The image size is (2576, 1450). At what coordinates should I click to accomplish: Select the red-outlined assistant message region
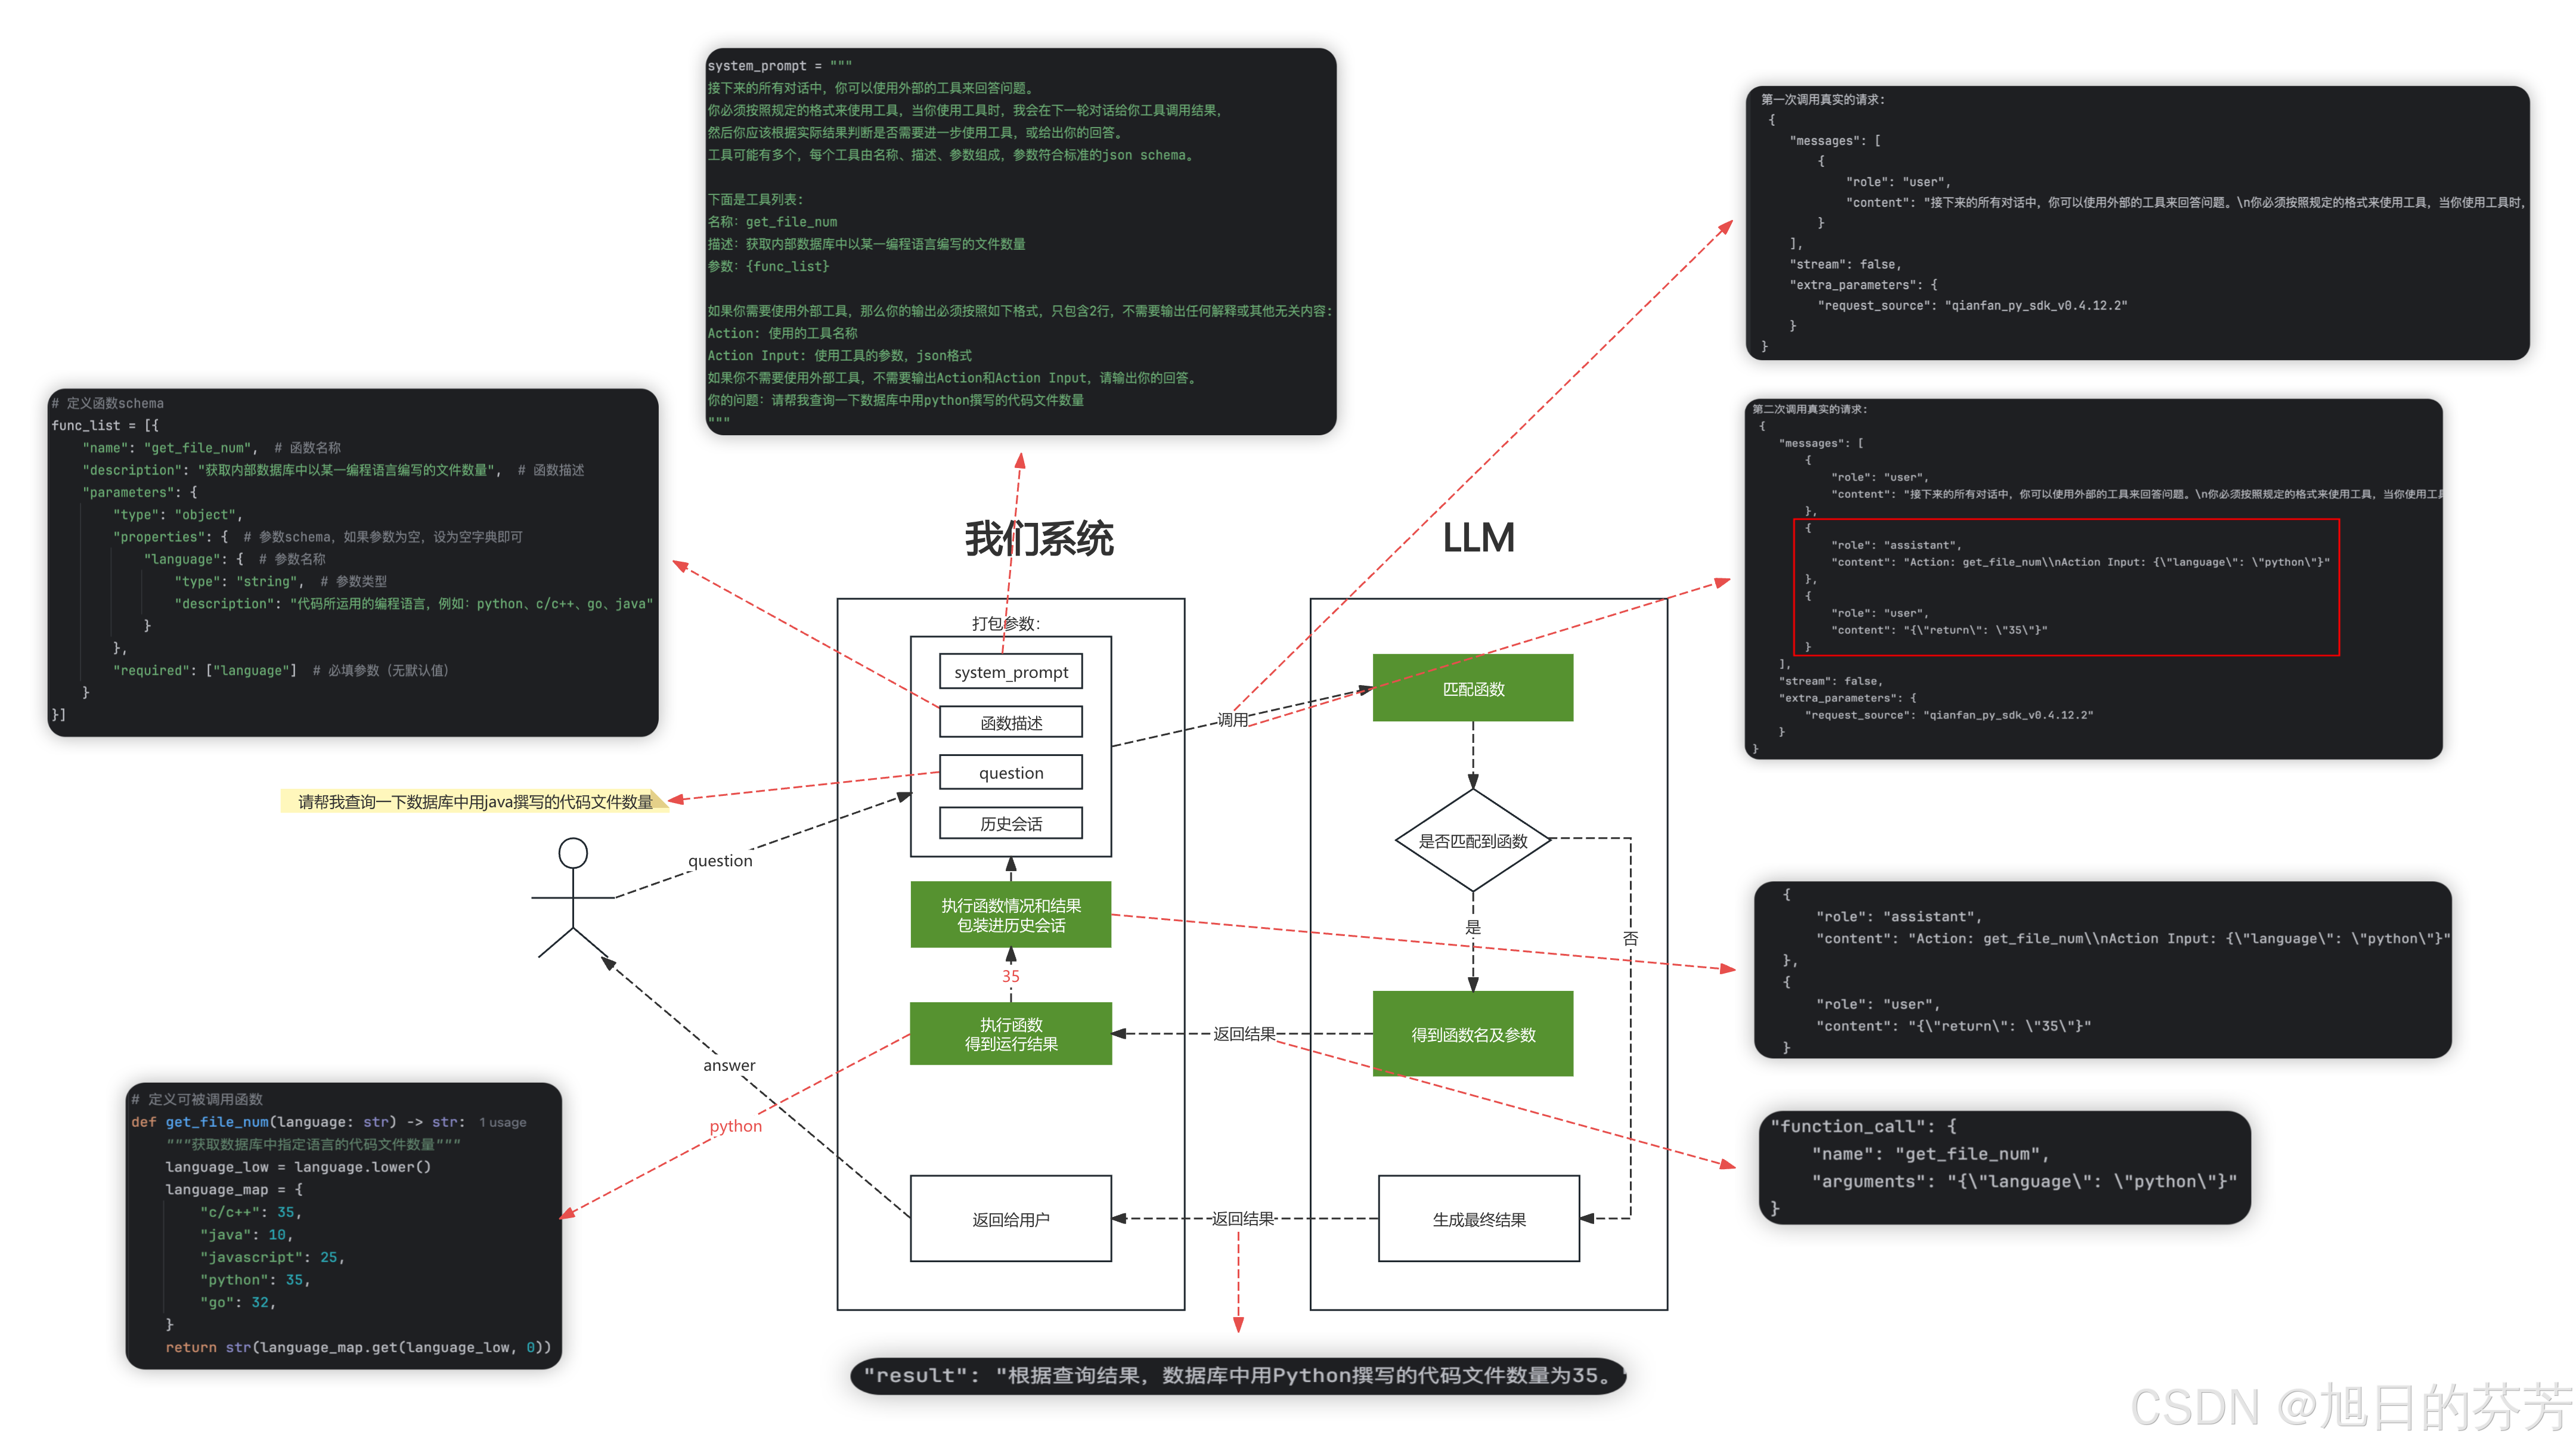coord(2066,587)
